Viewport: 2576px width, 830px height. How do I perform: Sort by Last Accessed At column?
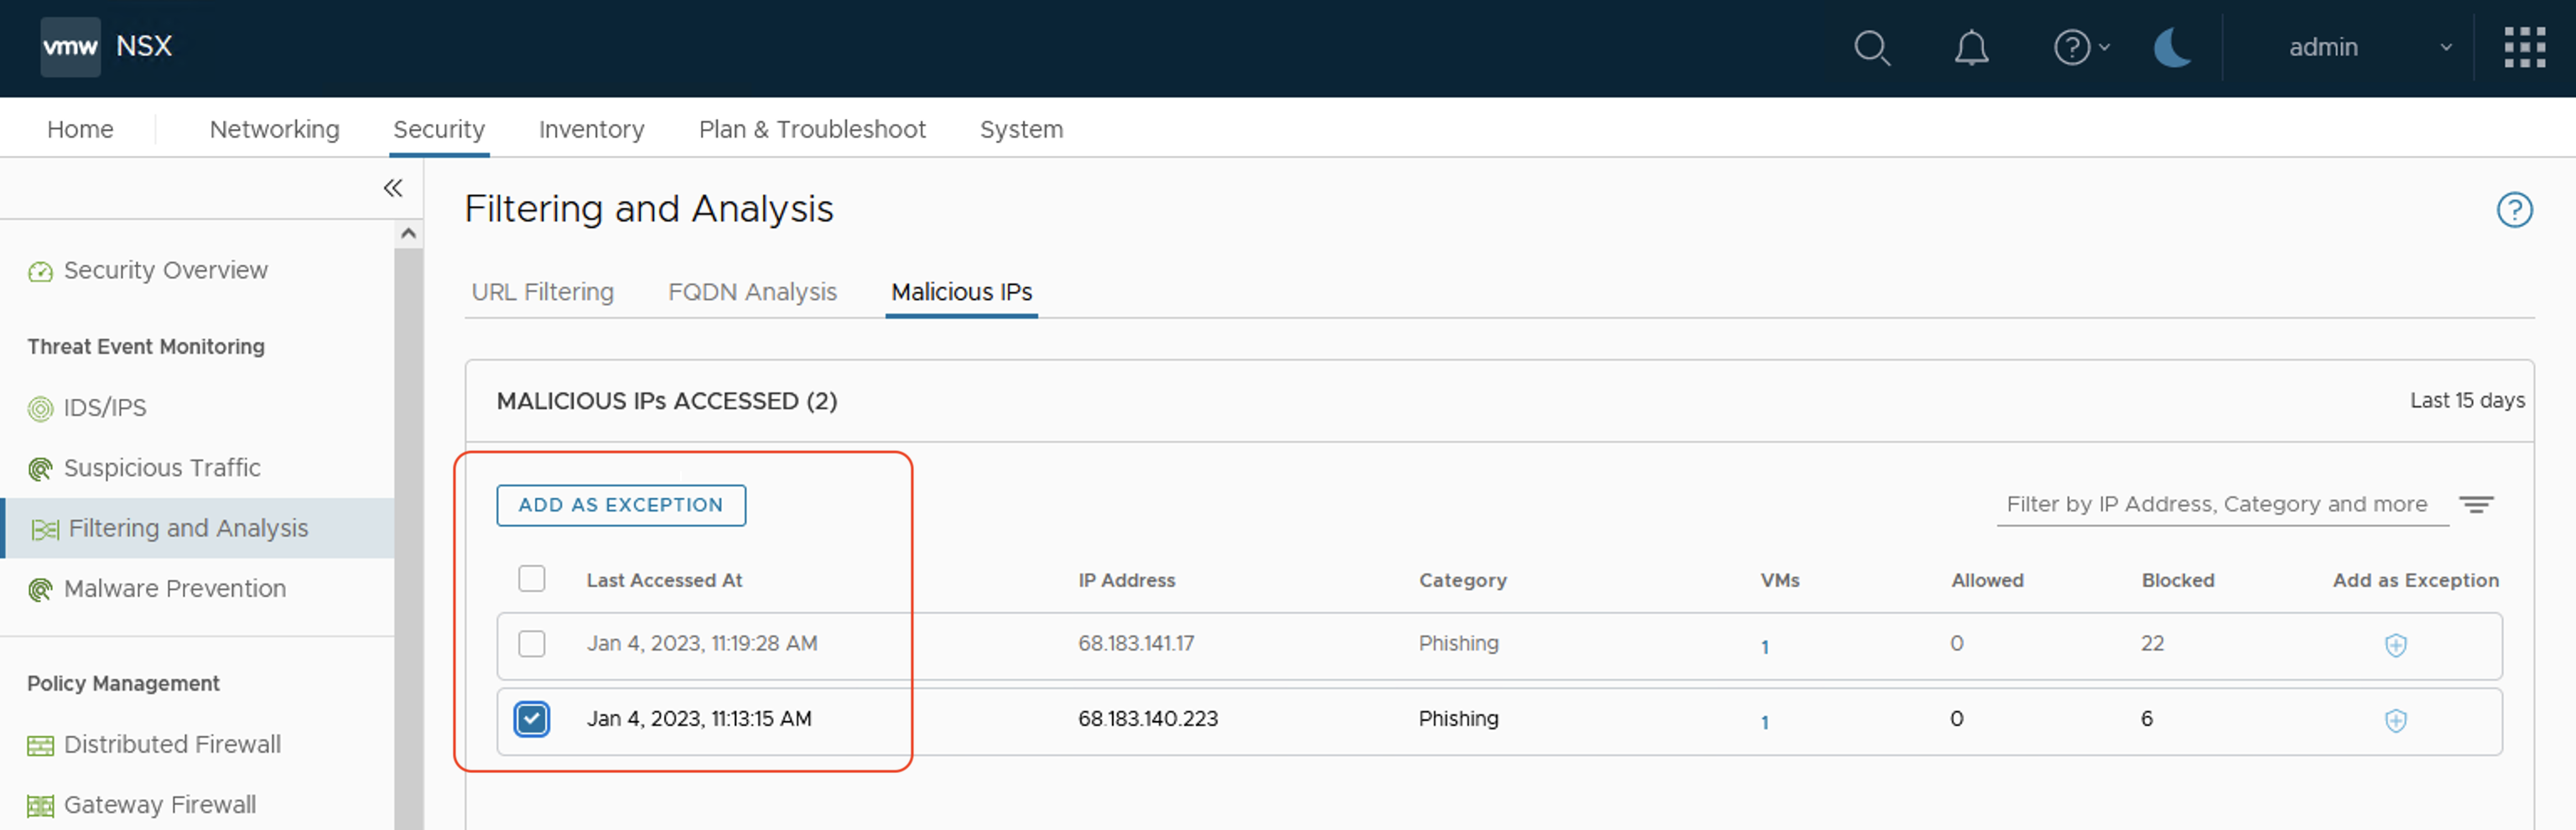click(664, 580)
